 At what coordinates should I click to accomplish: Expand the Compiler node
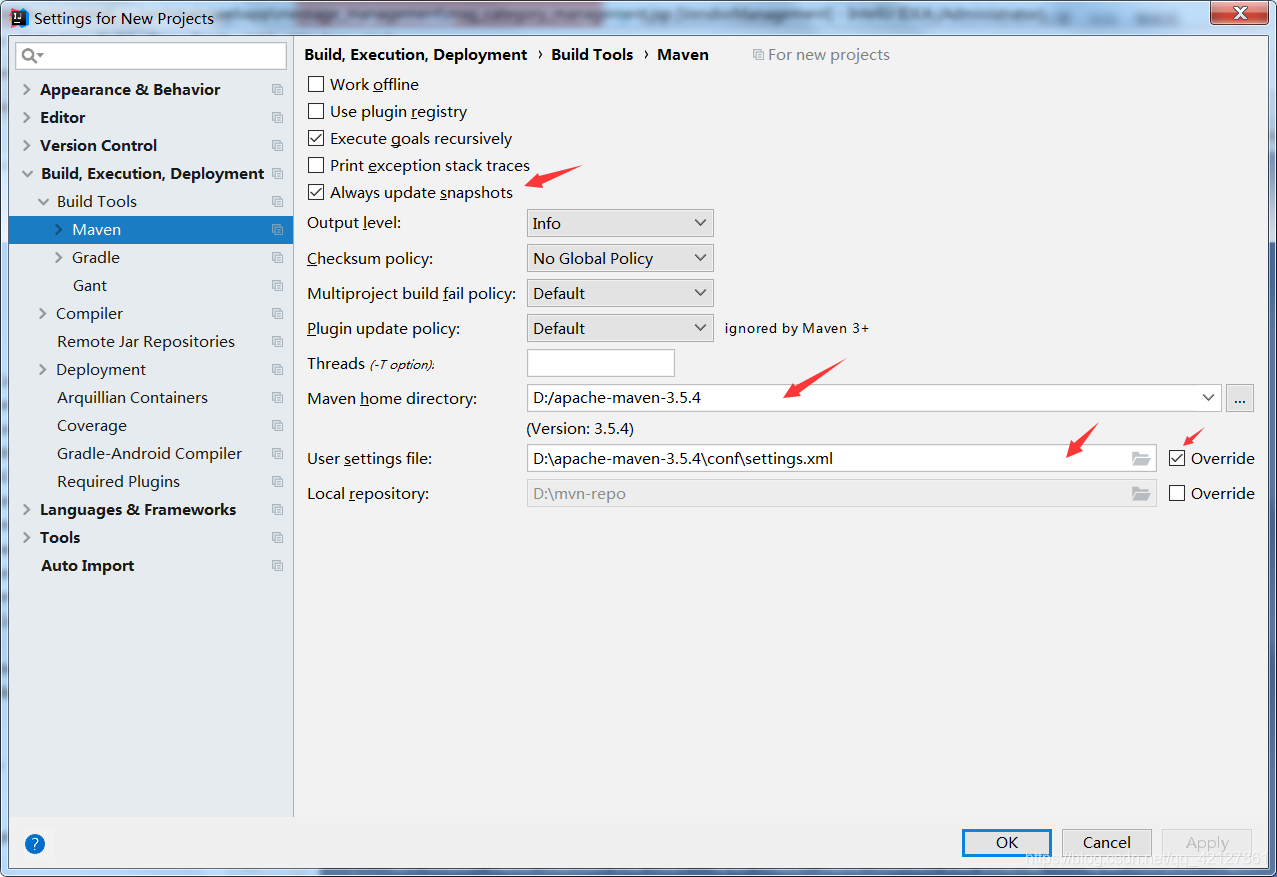click(42, 314)
